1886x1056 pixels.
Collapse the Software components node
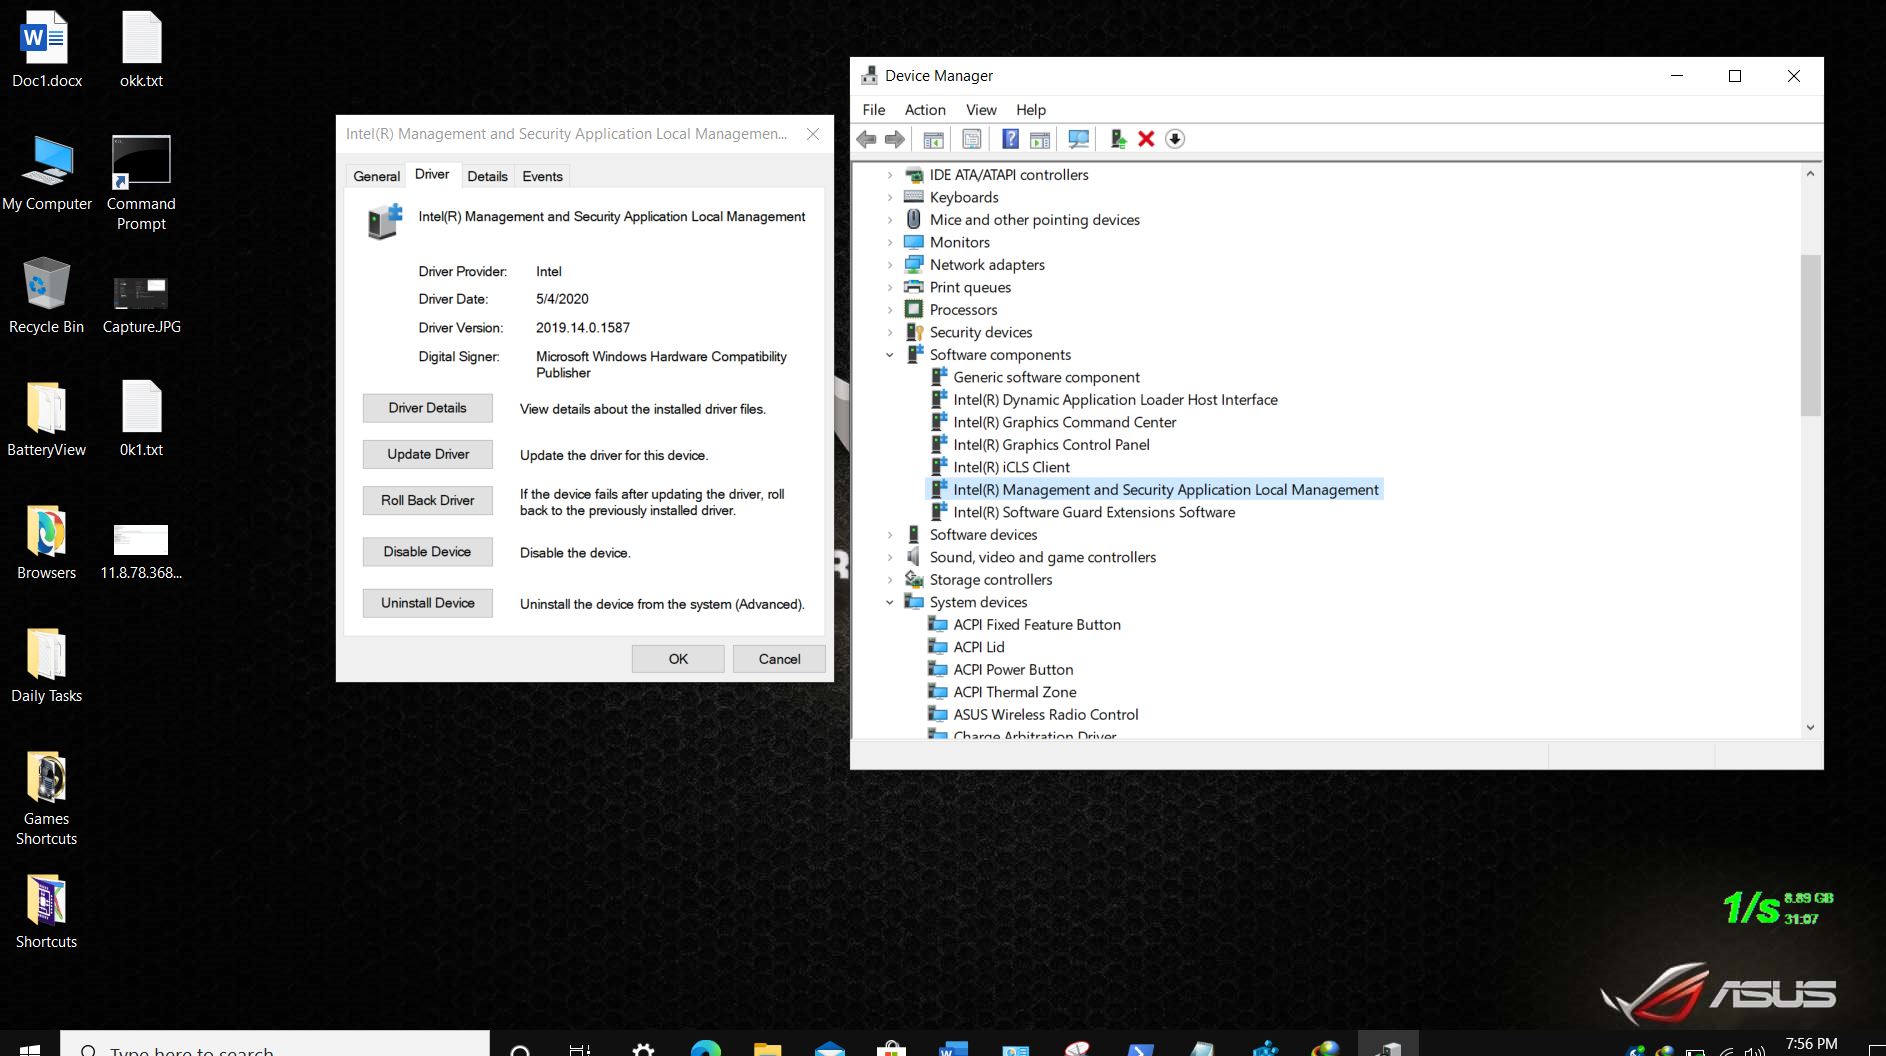pos(890,355)
